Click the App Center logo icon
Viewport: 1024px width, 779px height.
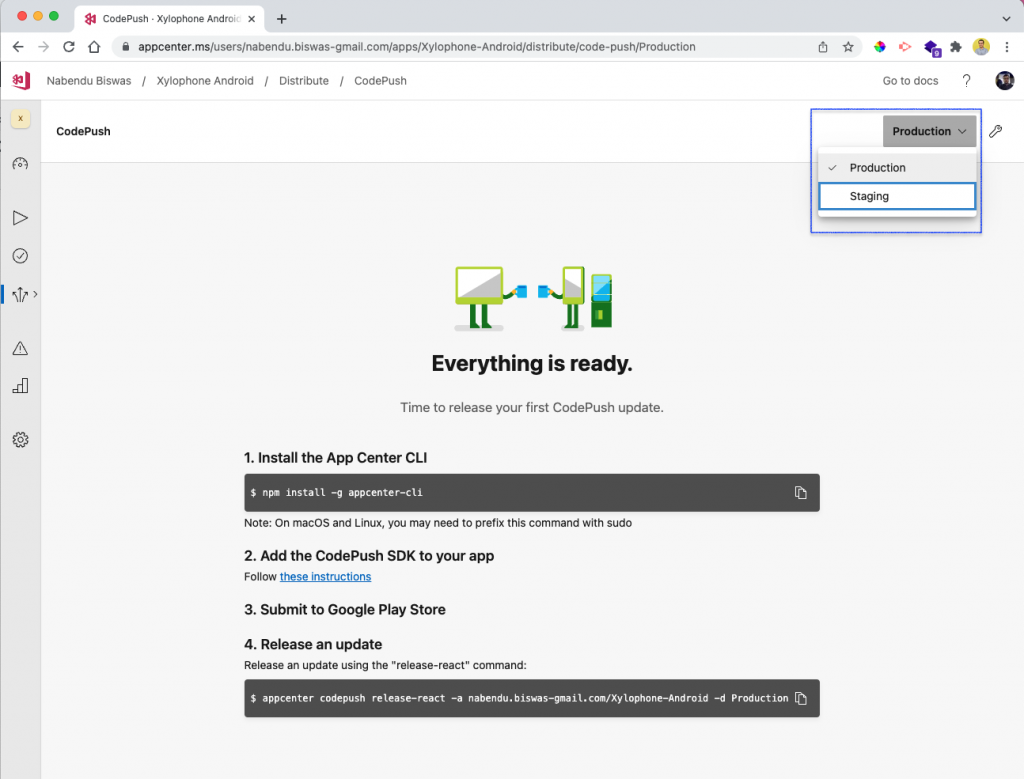click(x=21, y=80)
